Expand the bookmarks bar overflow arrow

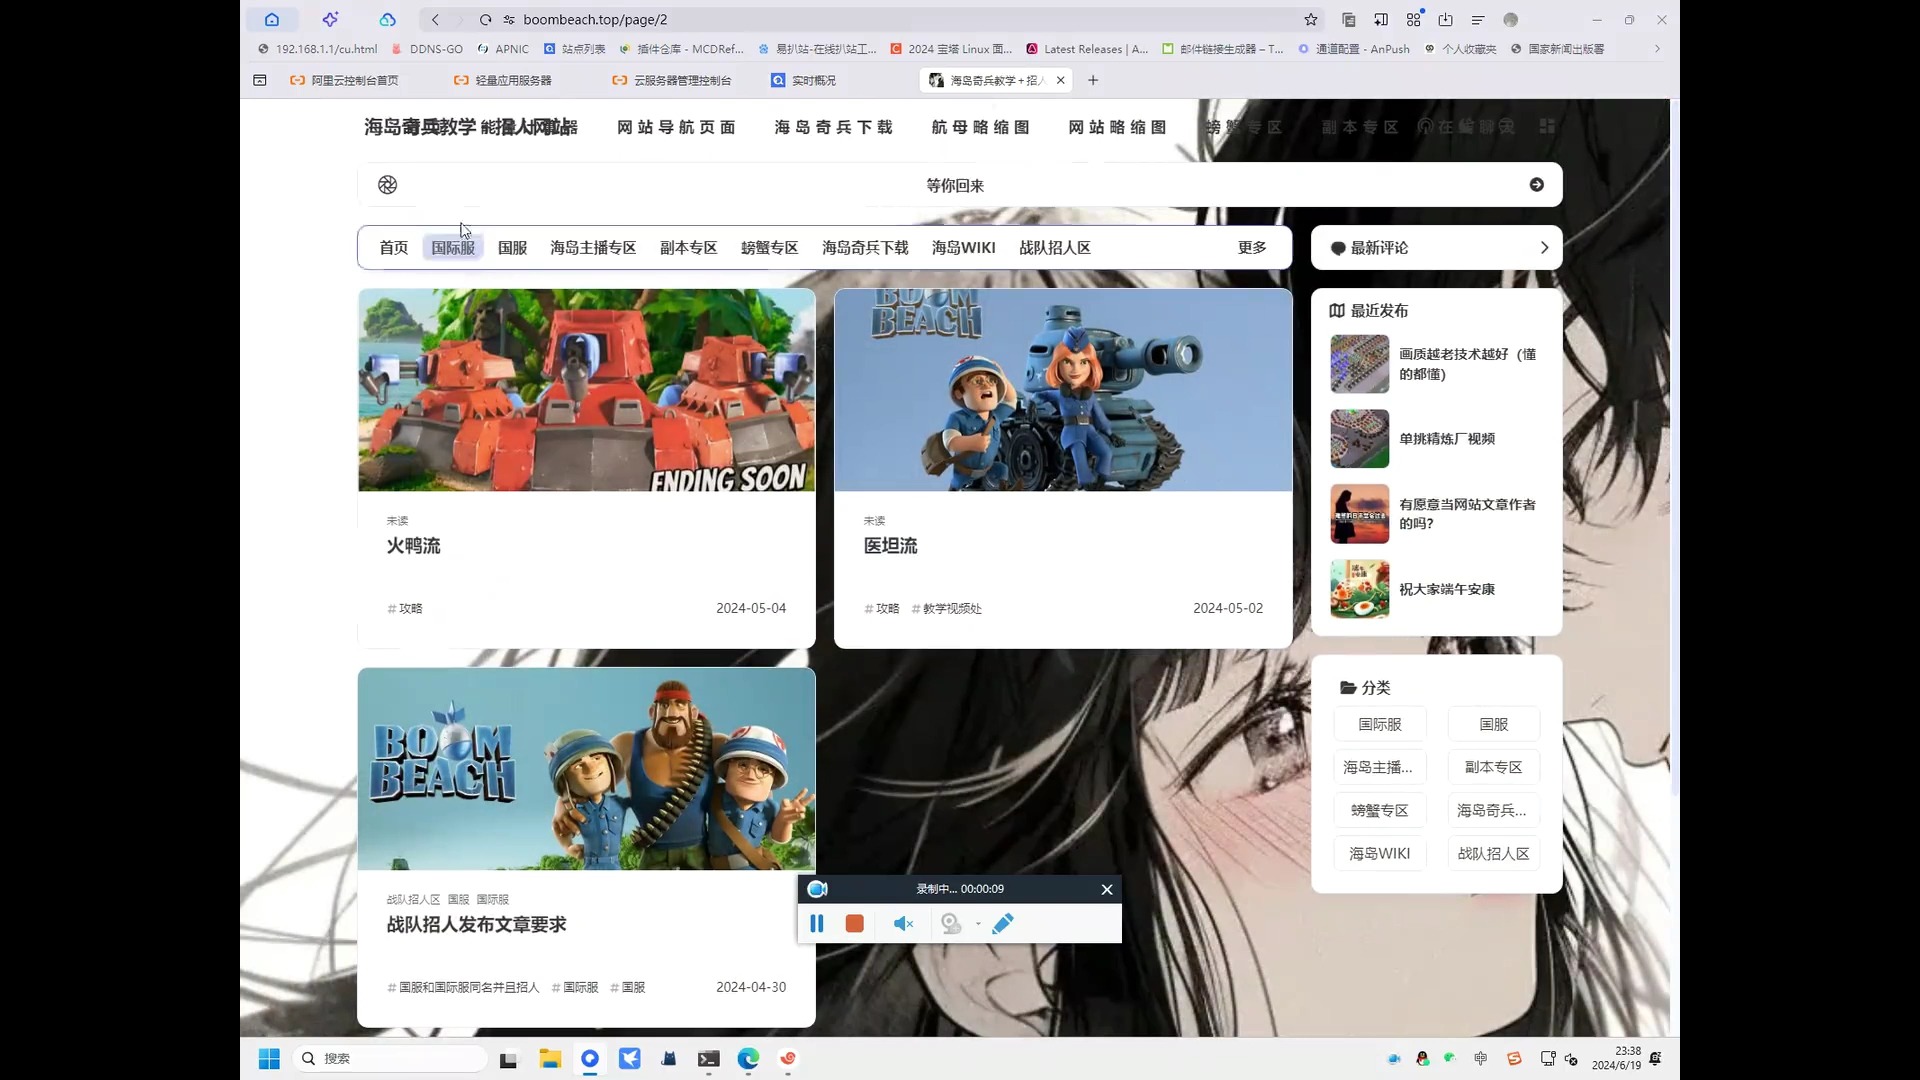[1657, 49]
